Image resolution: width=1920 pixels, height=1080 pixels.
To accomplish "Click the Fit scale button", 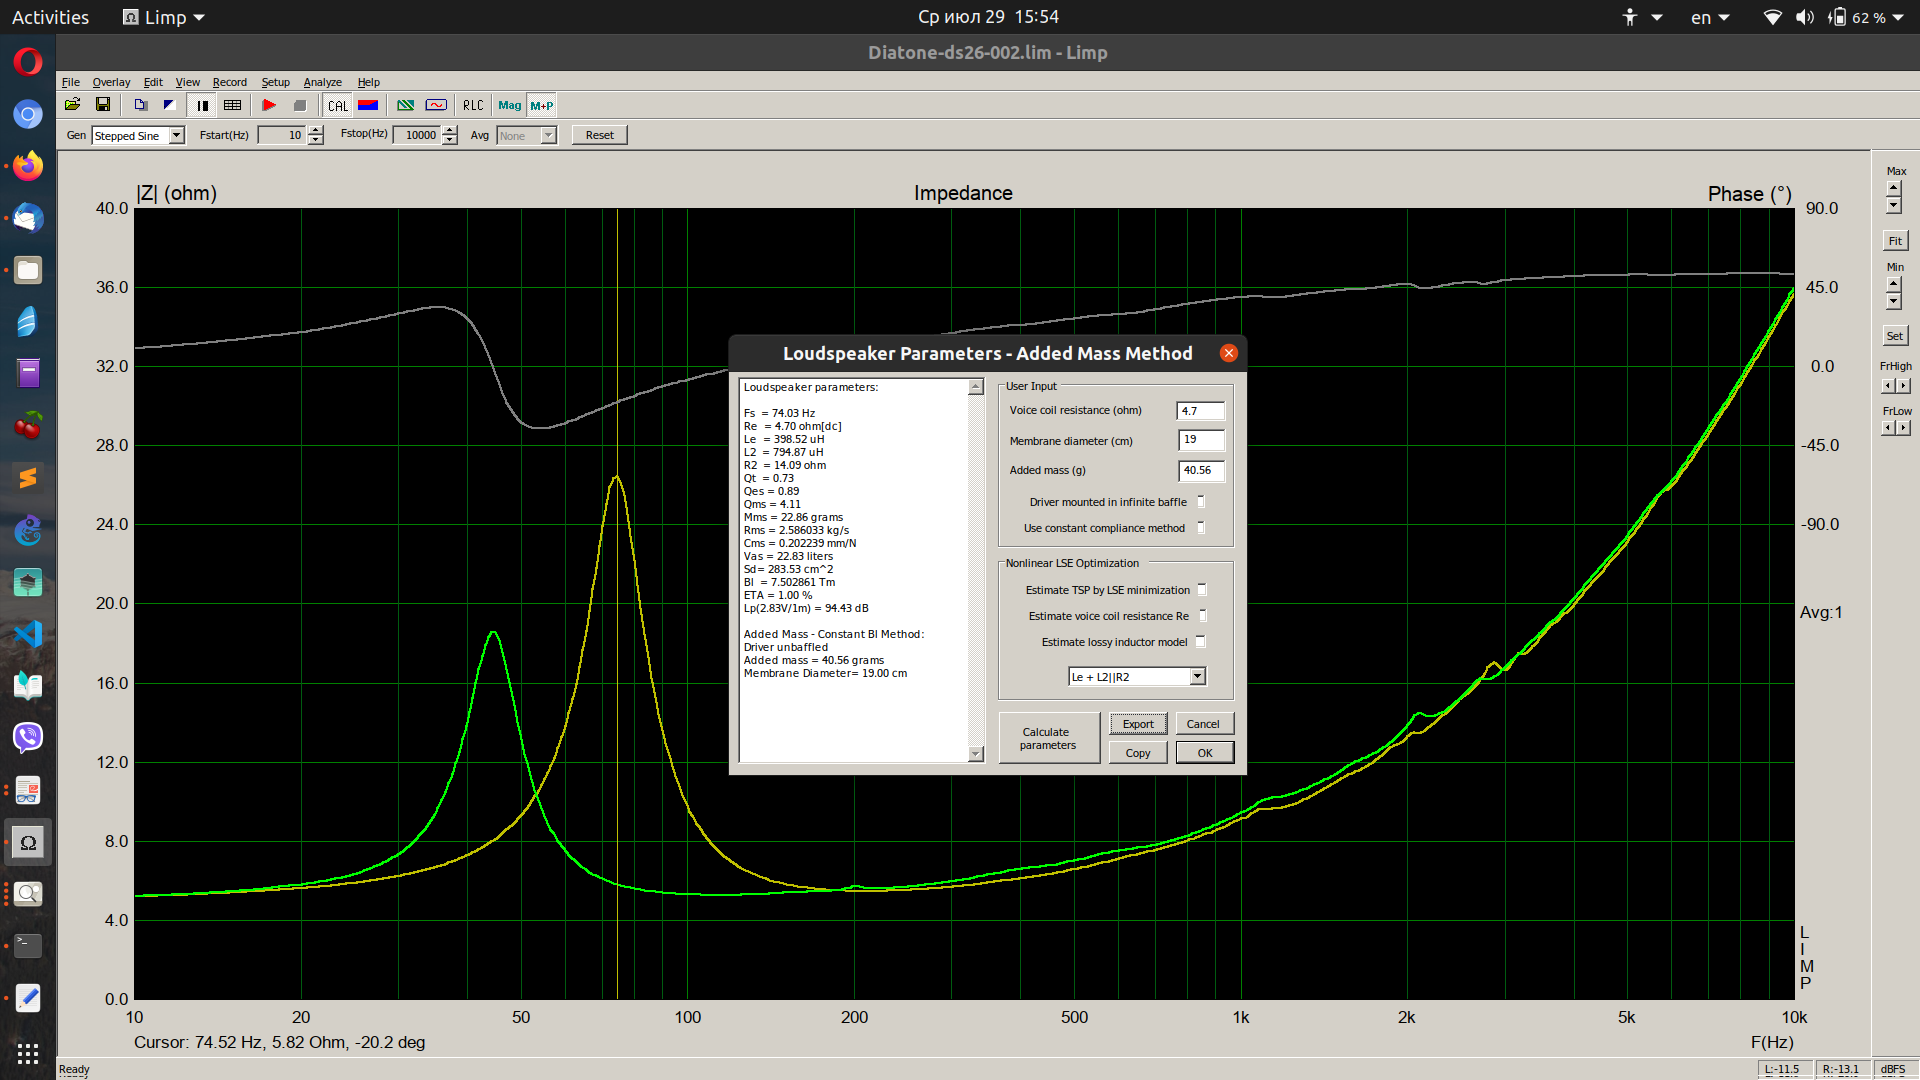I will (1895, 241).
